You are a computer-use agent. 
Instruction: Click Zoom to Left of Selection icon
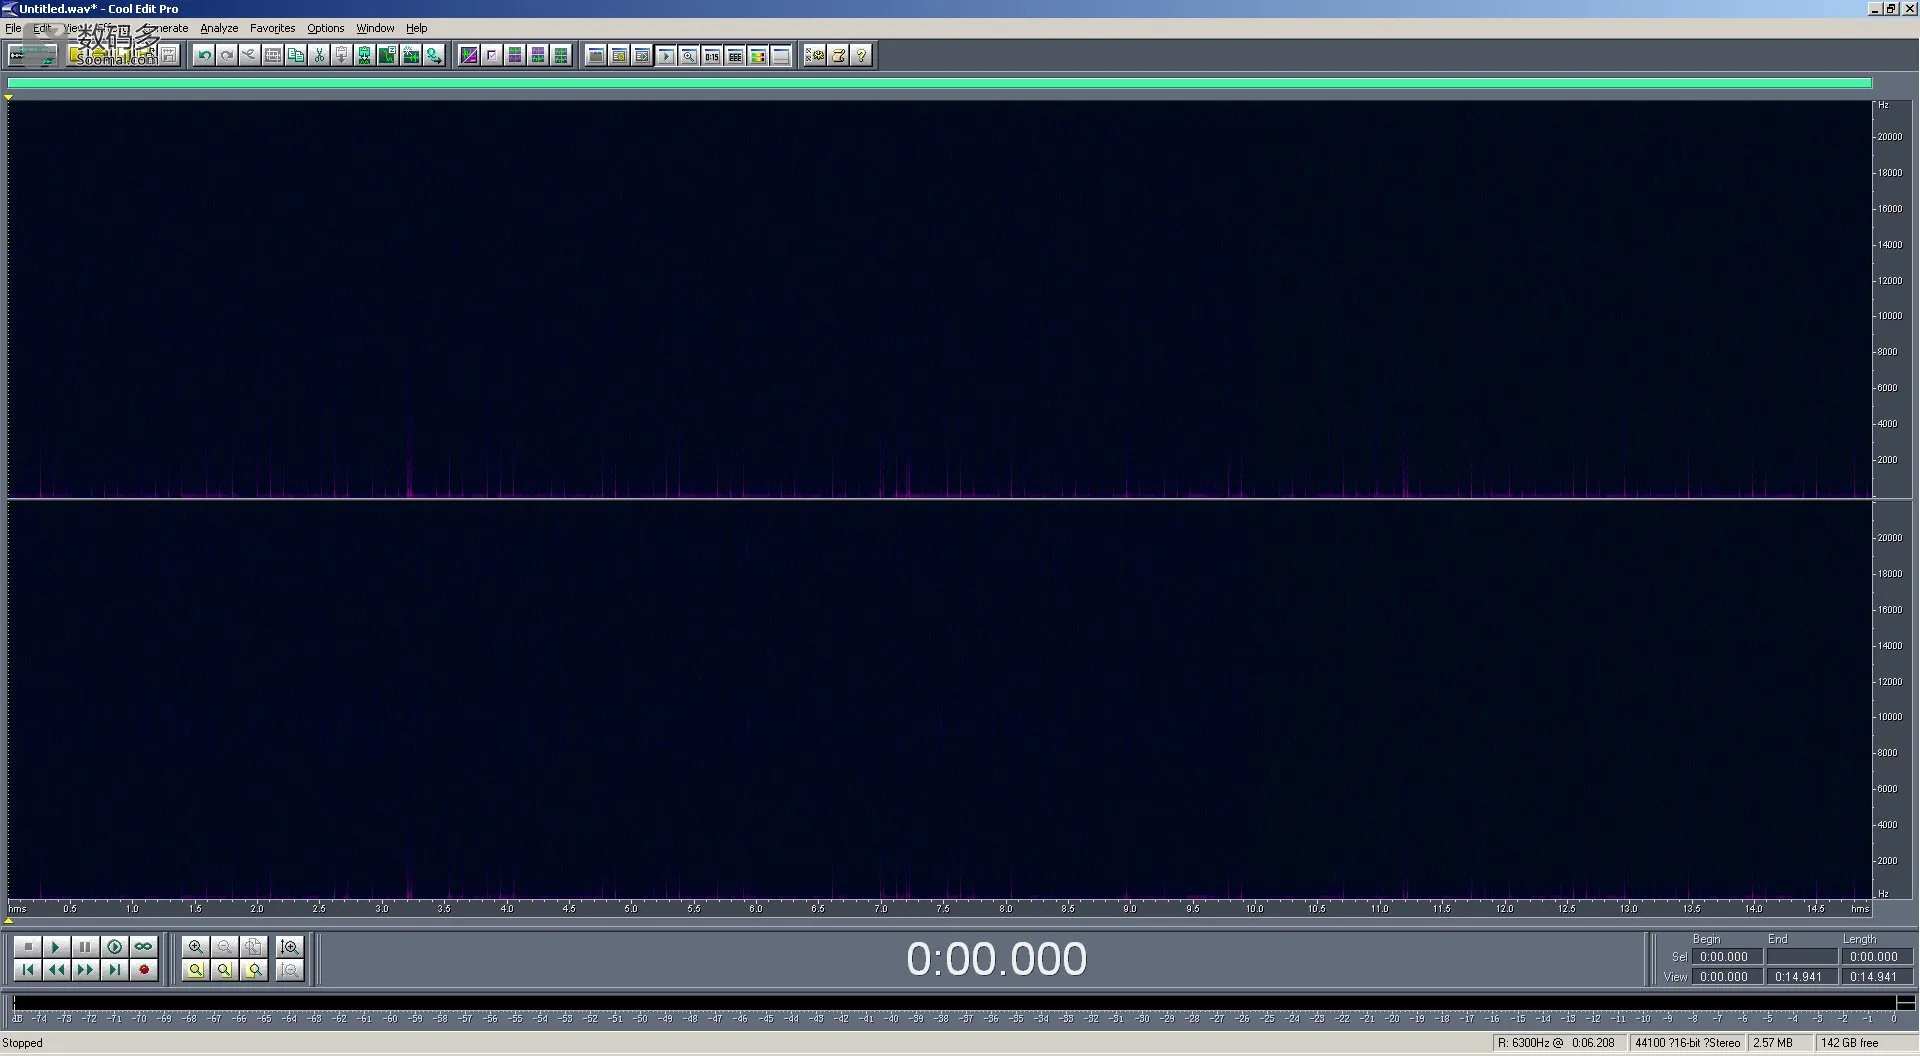point(225,969)
